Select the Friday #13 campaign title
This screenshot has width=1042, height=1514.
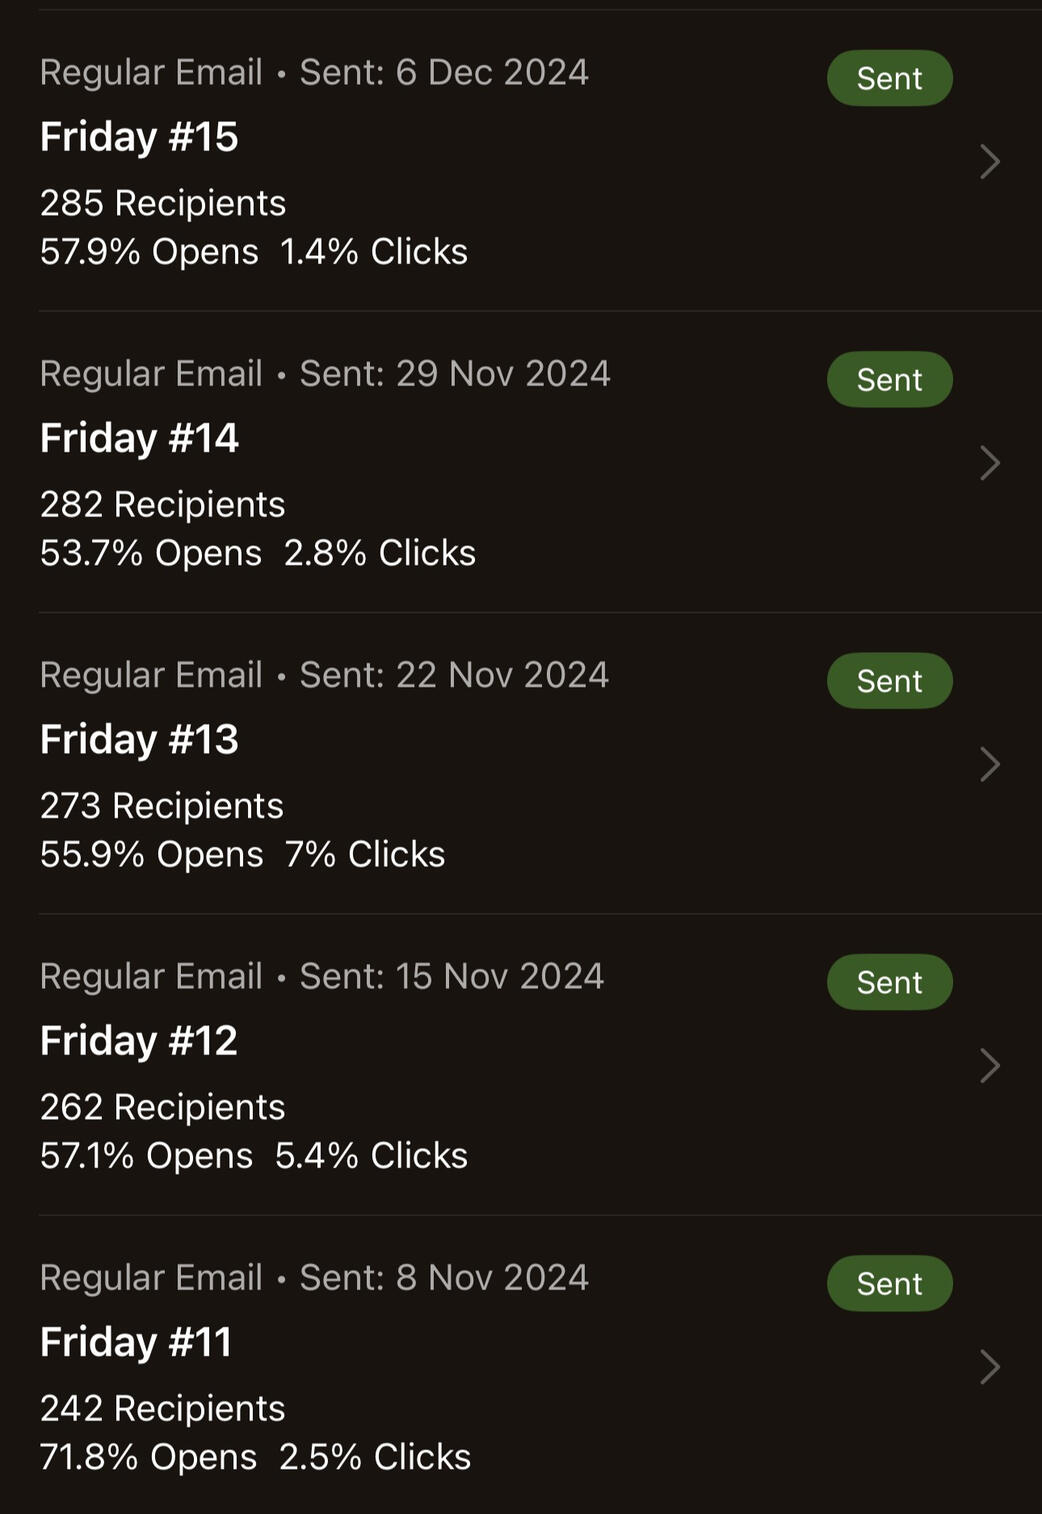(x=139, y=740)
